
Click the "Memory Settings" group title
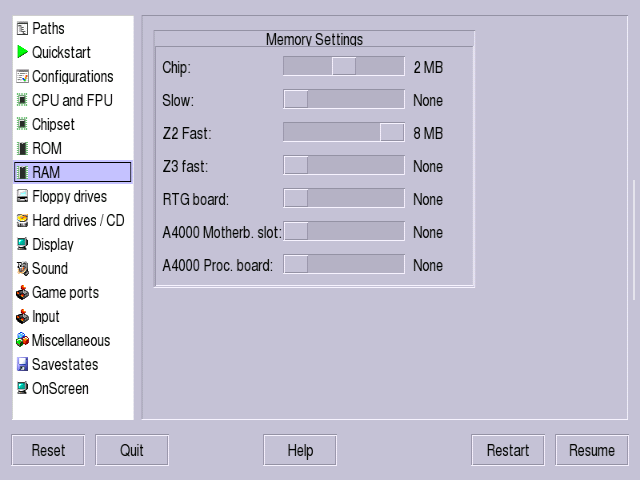(314, 40)
